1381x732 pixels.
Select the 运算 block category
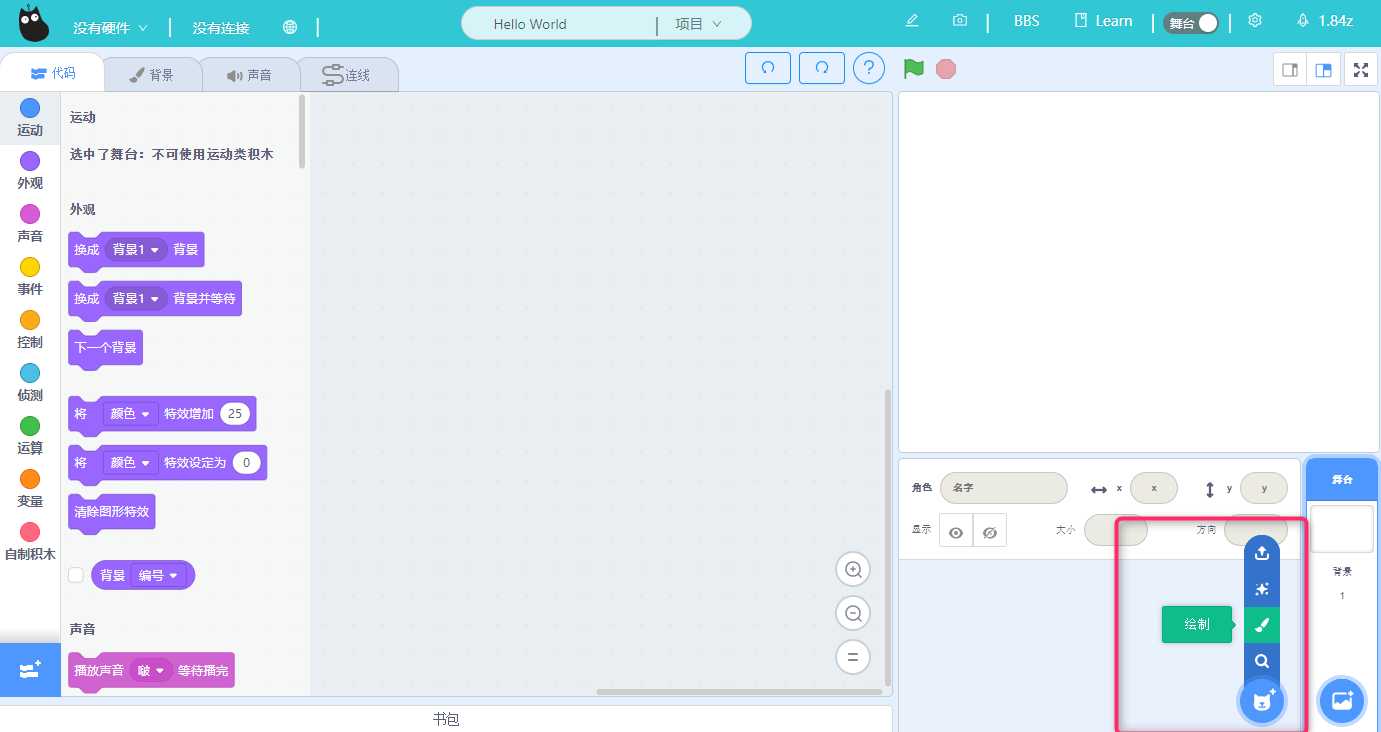30,436
